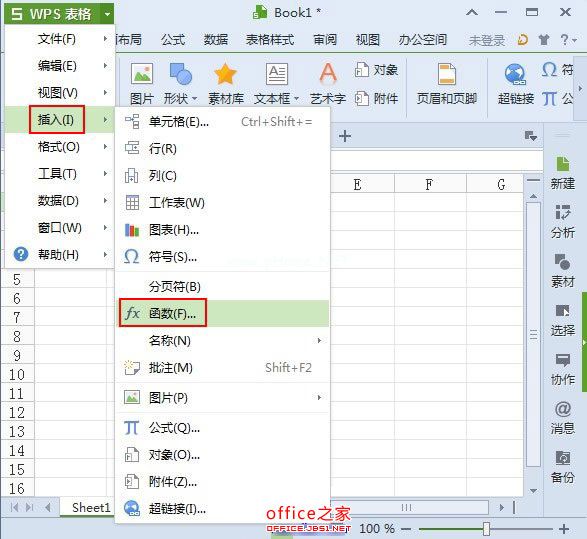
Task: Open the WPS 表格 dropdown arrow
Action: click(x=107, y=14)
